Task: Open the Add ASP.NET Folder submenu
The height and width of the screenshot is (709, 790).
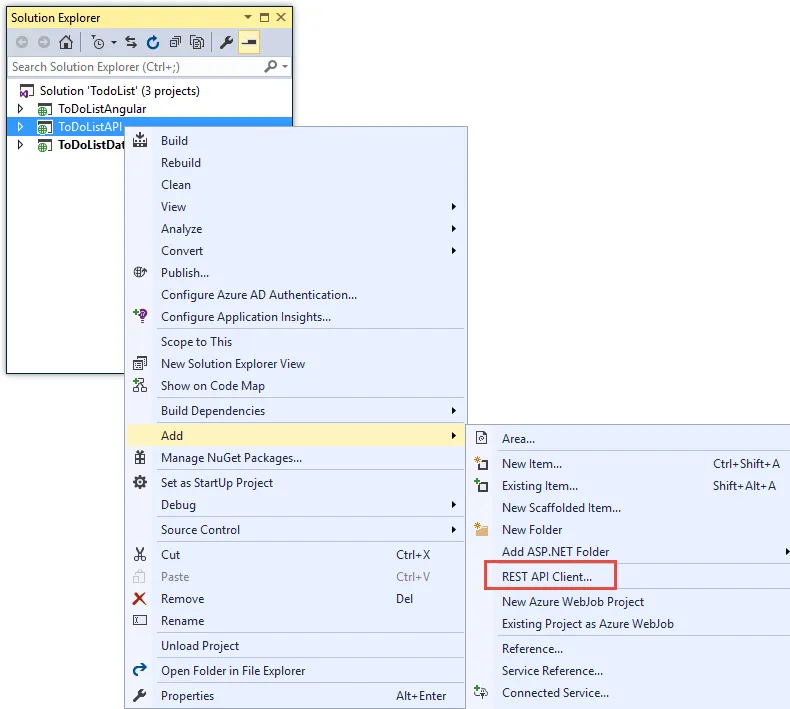Action: pos(630,552)
